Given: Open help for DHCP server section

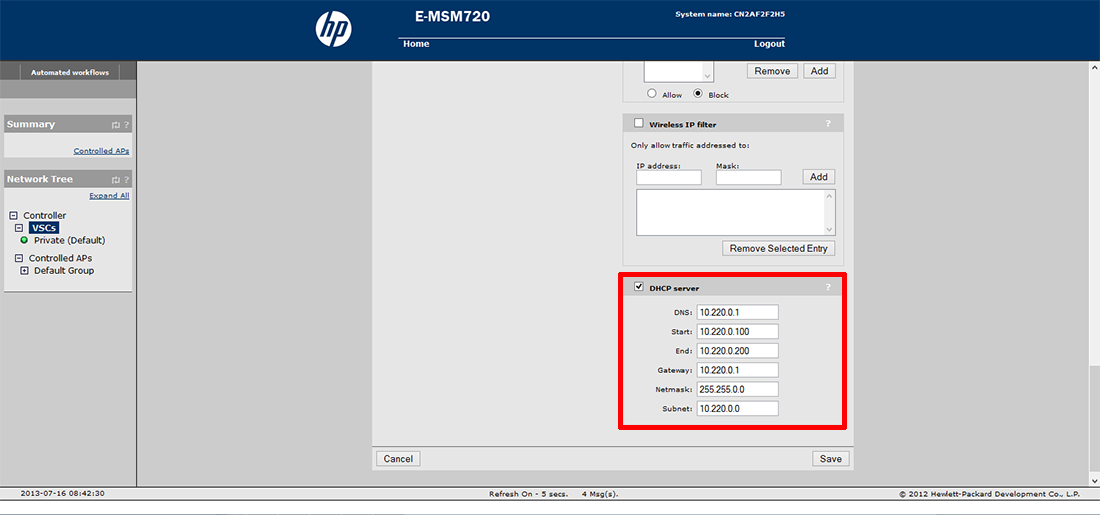Looking at the screenshot, I should pyautogui.click(x=828, y=287).
